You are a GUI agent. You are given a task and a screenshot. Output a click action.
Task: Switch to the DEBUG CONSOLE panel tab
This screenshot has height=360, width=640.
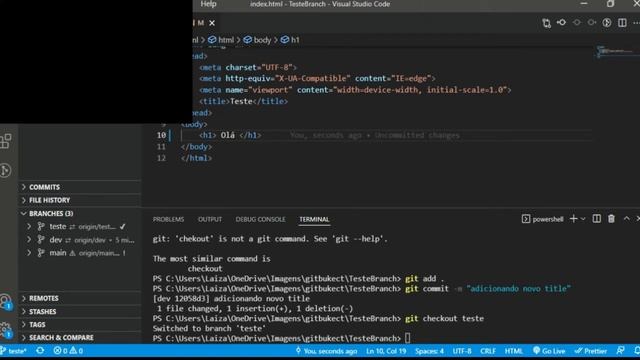260,219
